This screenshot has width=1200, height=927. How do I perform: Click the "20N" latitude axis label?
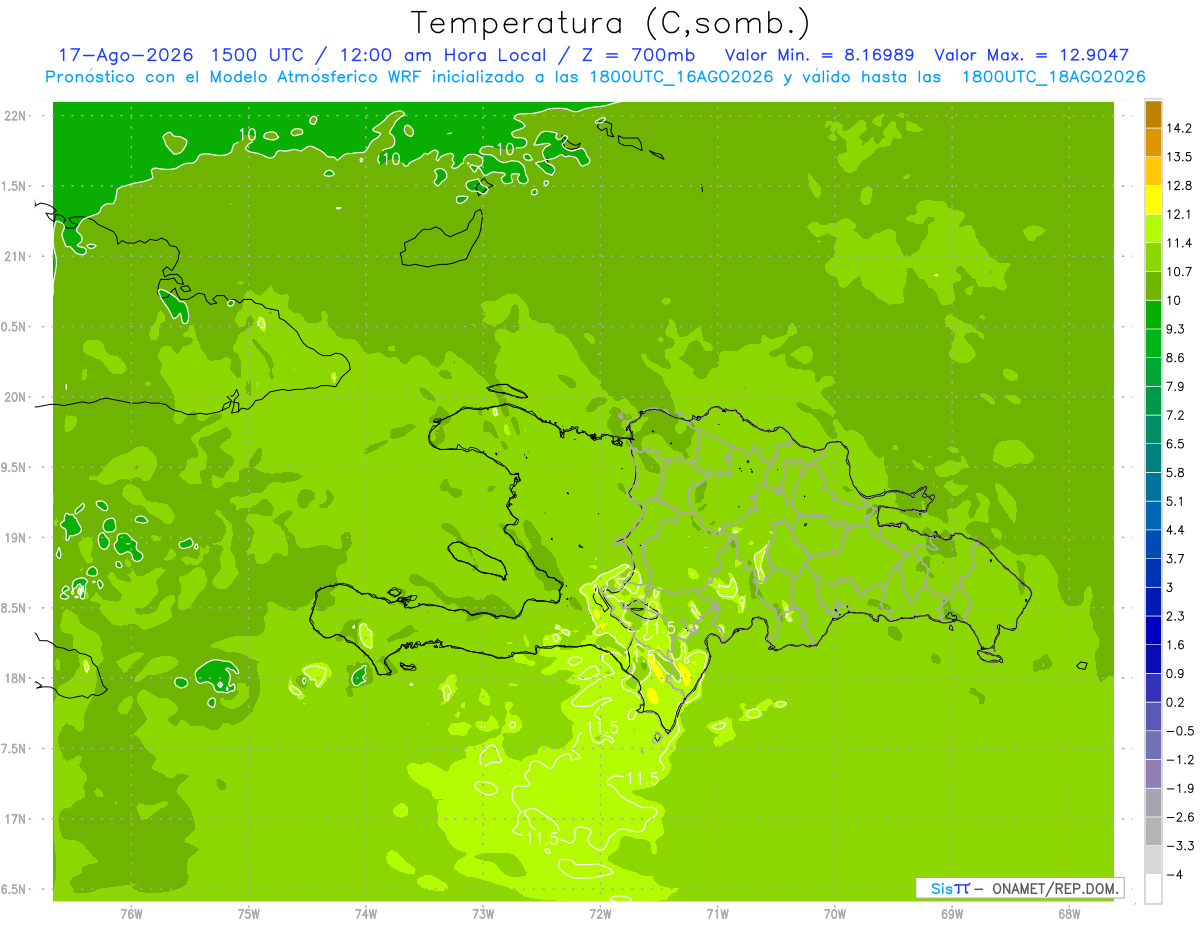[x=15, y=397]
